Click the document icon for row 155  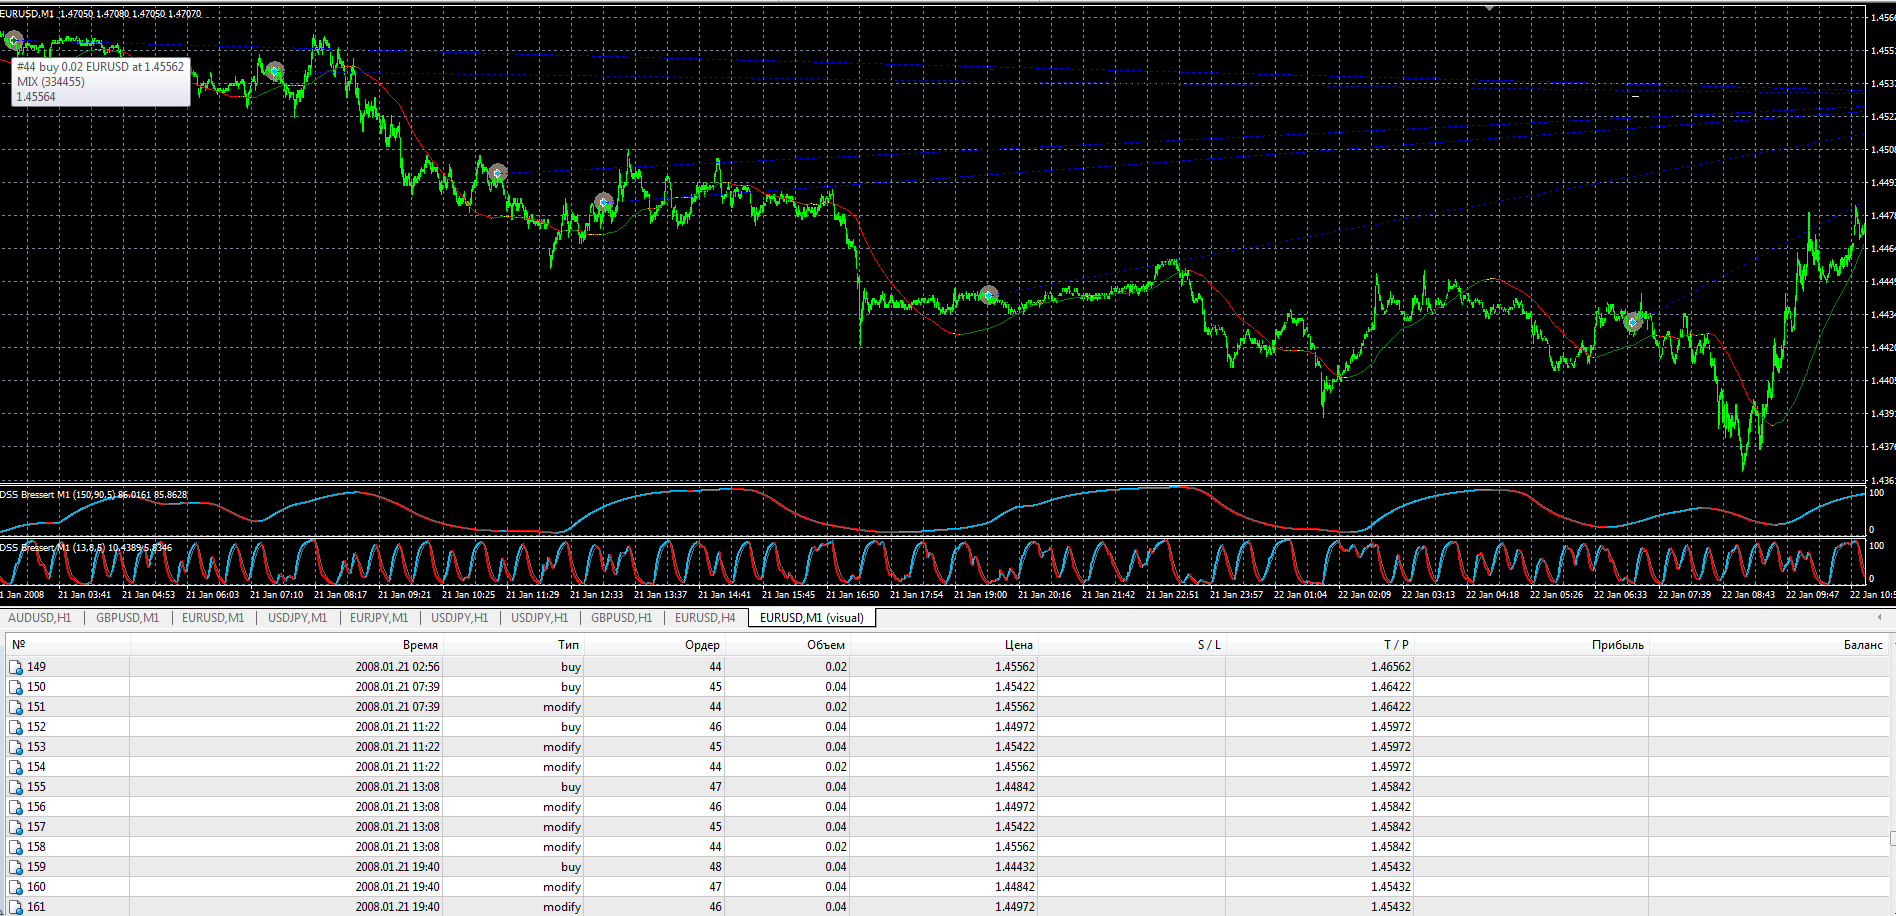16,787
